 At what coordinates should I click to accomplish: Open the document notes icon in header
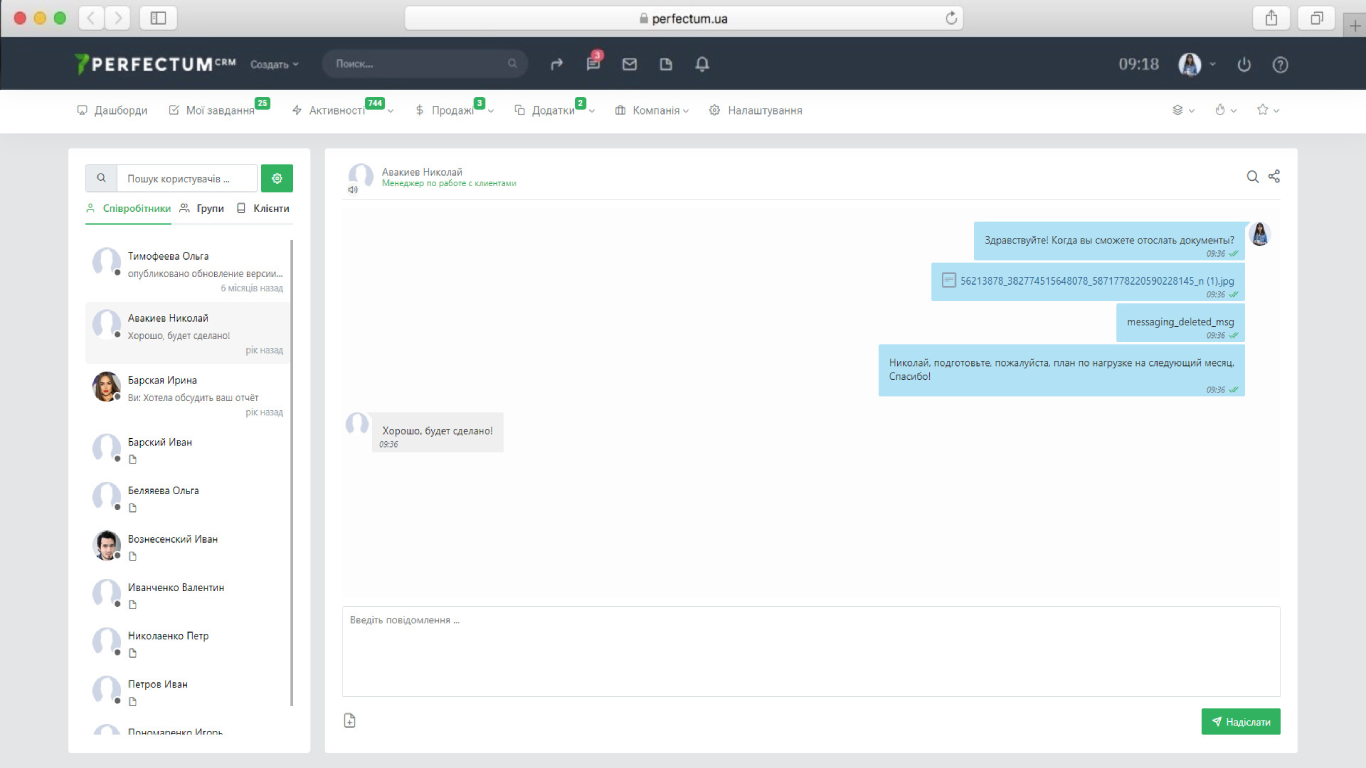pyautogui.click(x=666, y=64)
